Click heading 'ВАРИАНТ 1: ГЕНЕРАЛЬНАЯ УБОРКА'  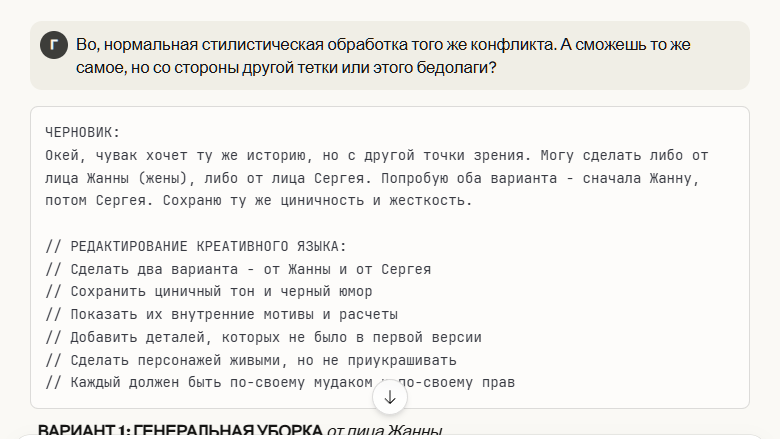click(180, 431)
